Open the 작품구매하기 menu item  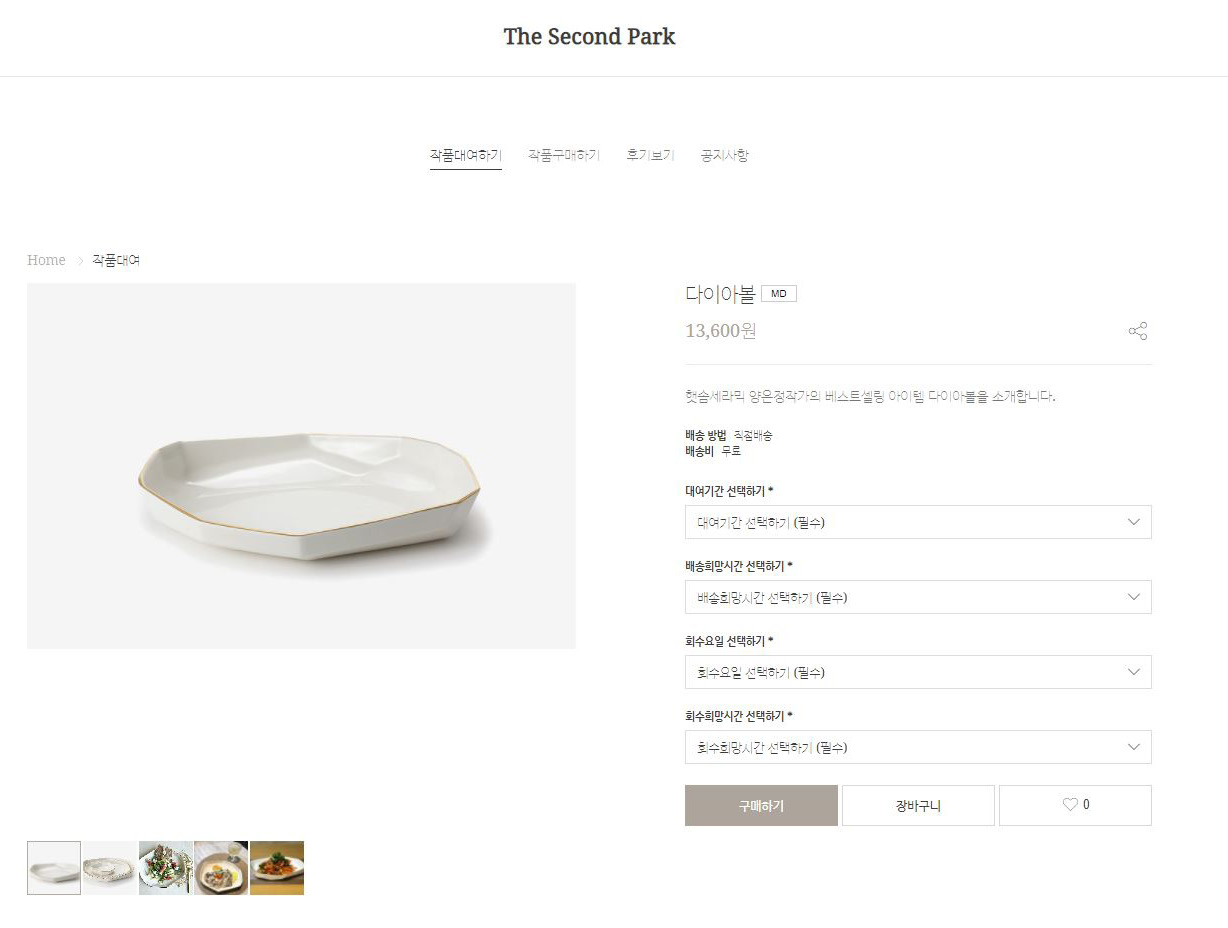564,155
